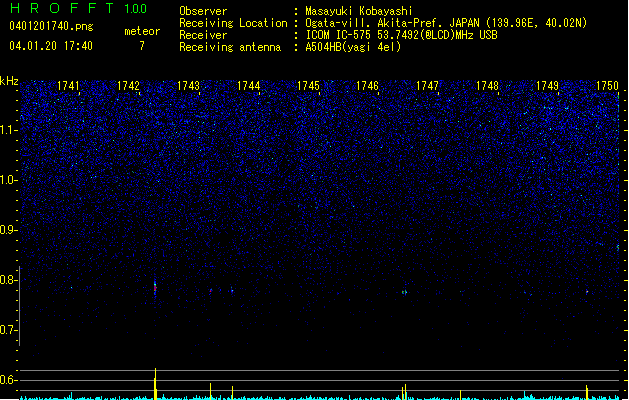Click the 1748 time marker
This screenshot has width=629, height=400.
click(487, 86)
